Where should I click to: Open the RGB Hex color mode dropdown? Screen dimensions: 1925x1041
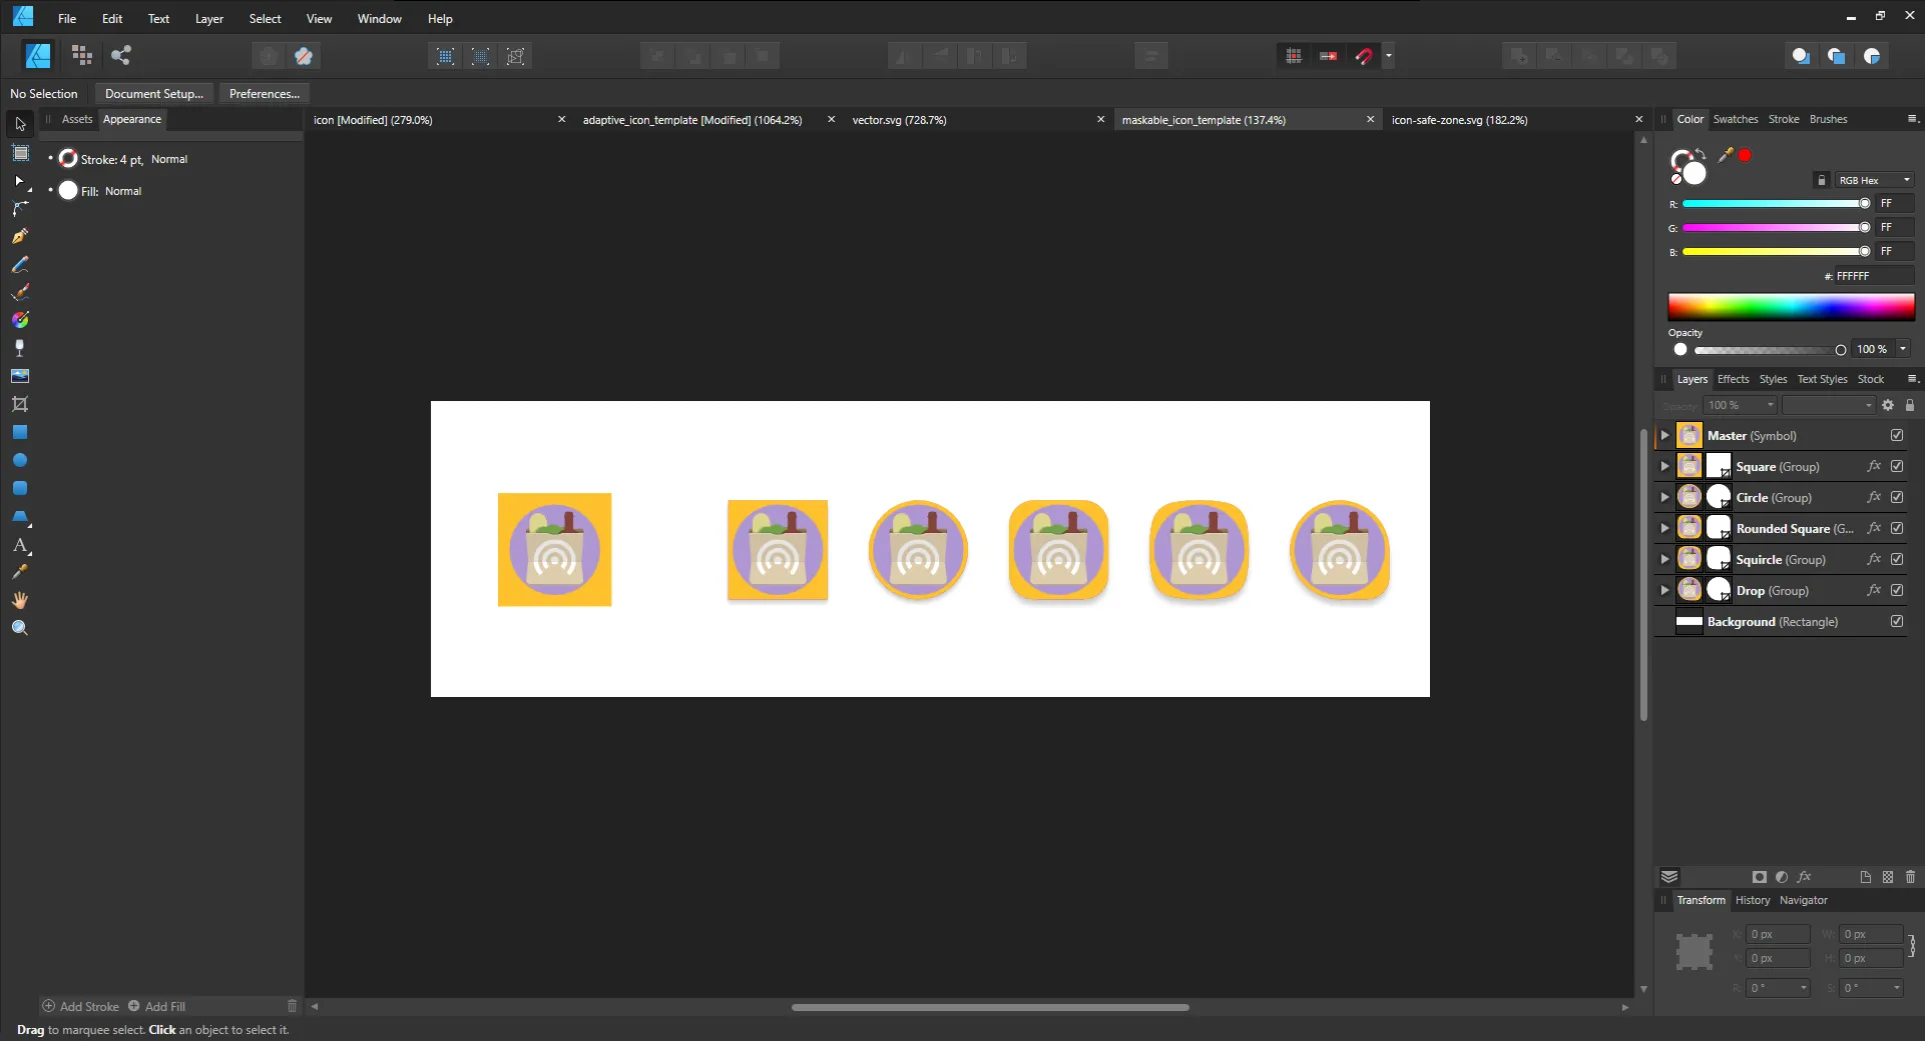click(x=1873, y=180)
